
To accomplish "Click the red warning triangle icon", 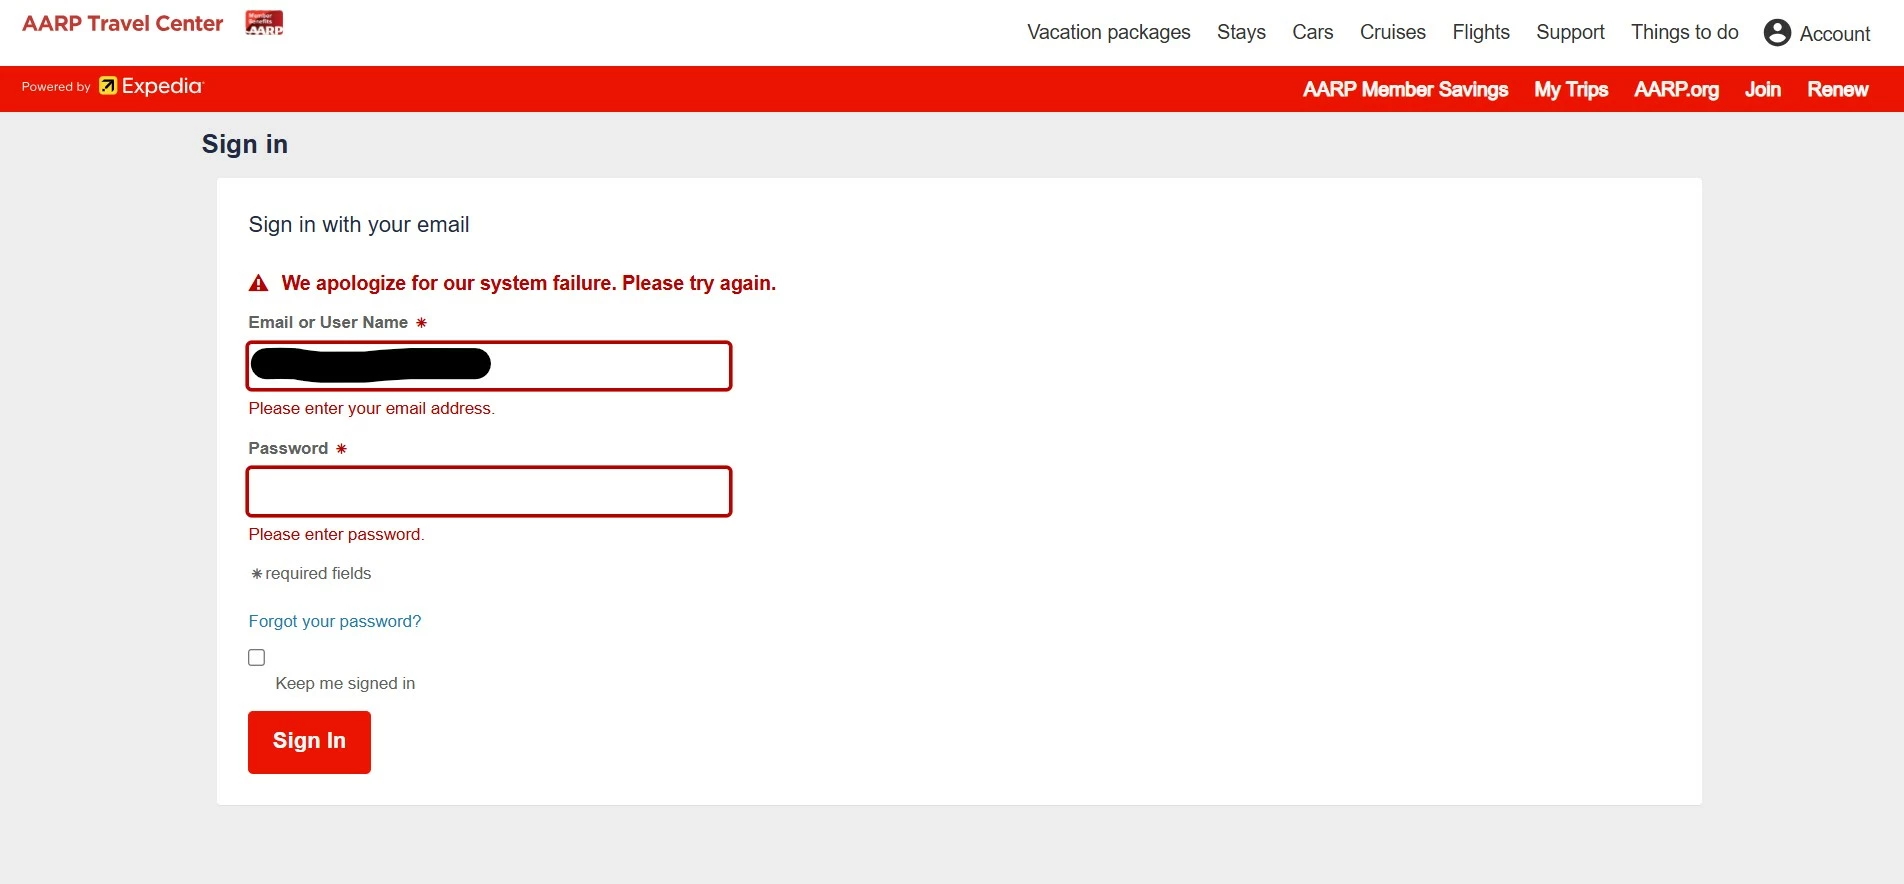I will click(258, 284).
